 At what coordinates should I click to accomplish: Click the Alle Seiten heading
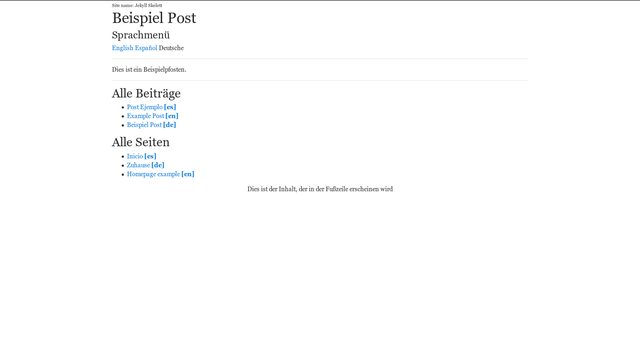point(140,142)
